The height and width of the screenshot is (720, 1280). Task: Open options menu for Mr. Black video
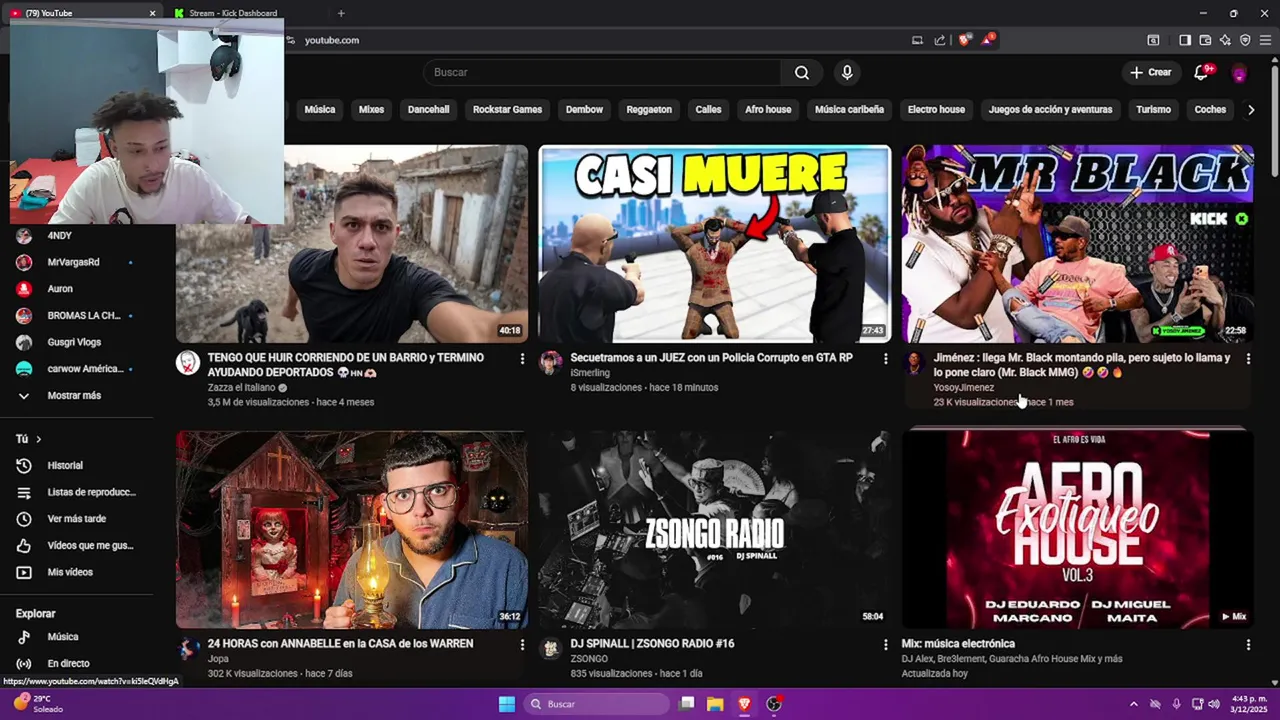point(1248,358)
